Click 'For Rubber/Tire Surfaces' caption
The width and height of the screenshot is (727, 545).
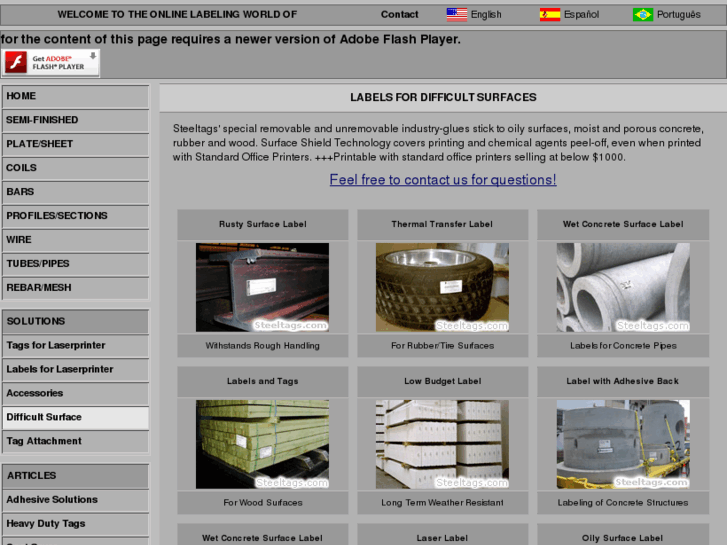[x=442, y=346]
